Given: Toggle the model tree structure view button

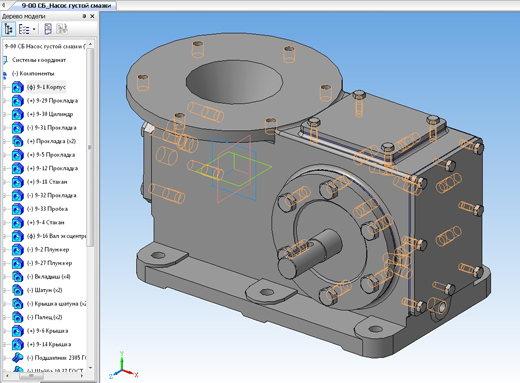Looking at the screenshot, I should click(x=8, y=29).
